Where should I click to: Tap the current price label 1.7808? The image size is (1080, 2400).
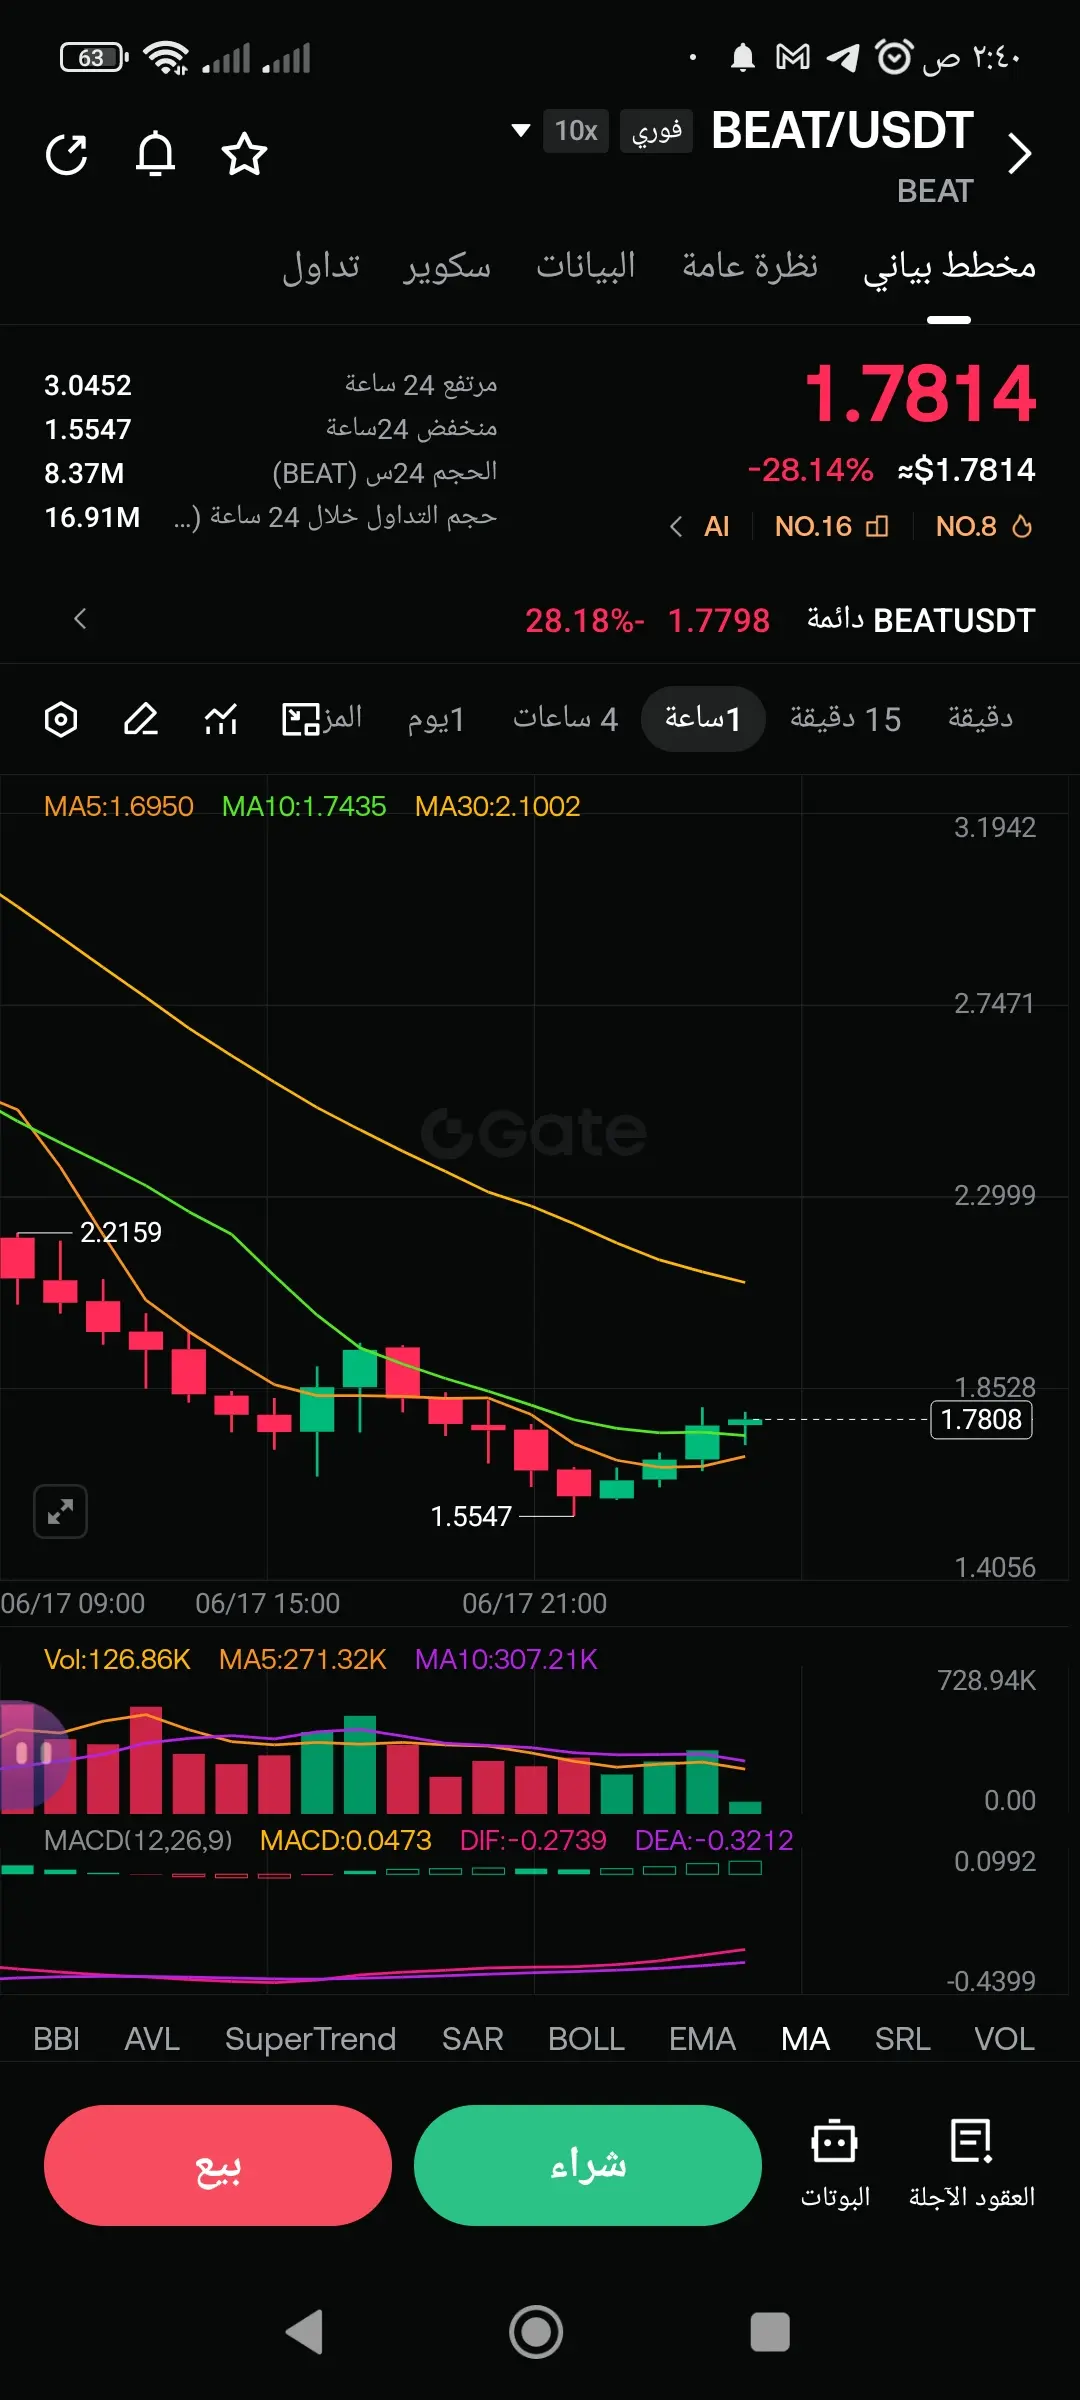[x=981, y=1419]
